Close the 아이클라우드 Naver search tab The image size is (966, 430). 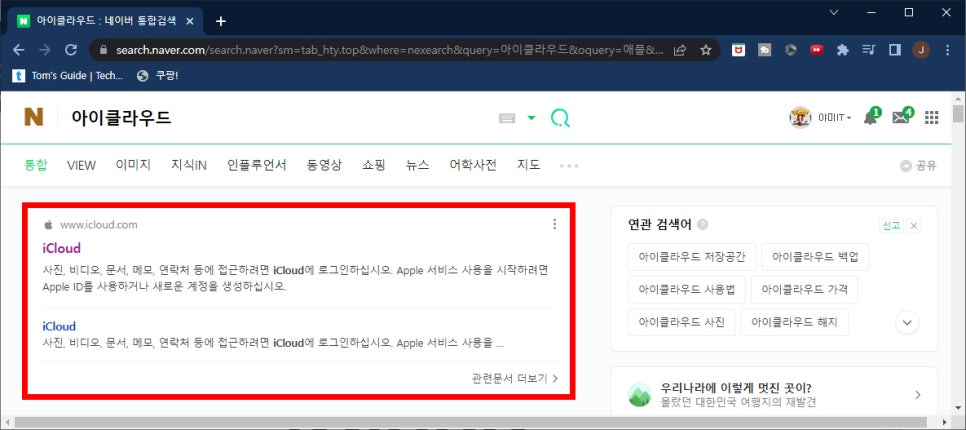tap(190, 21)
